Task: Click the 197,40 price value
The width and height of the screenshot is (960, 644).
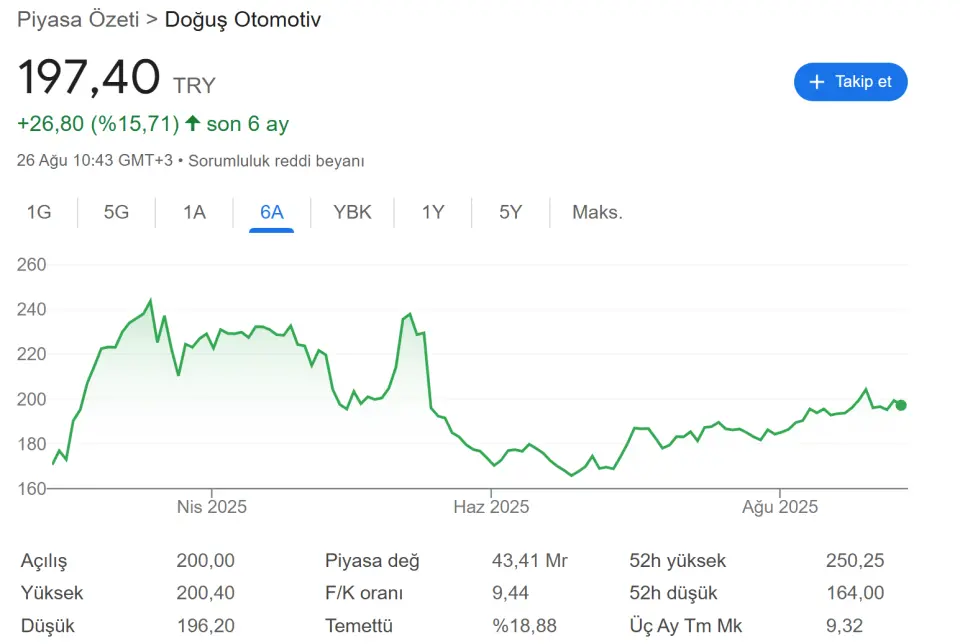Action: pos(89,78)
